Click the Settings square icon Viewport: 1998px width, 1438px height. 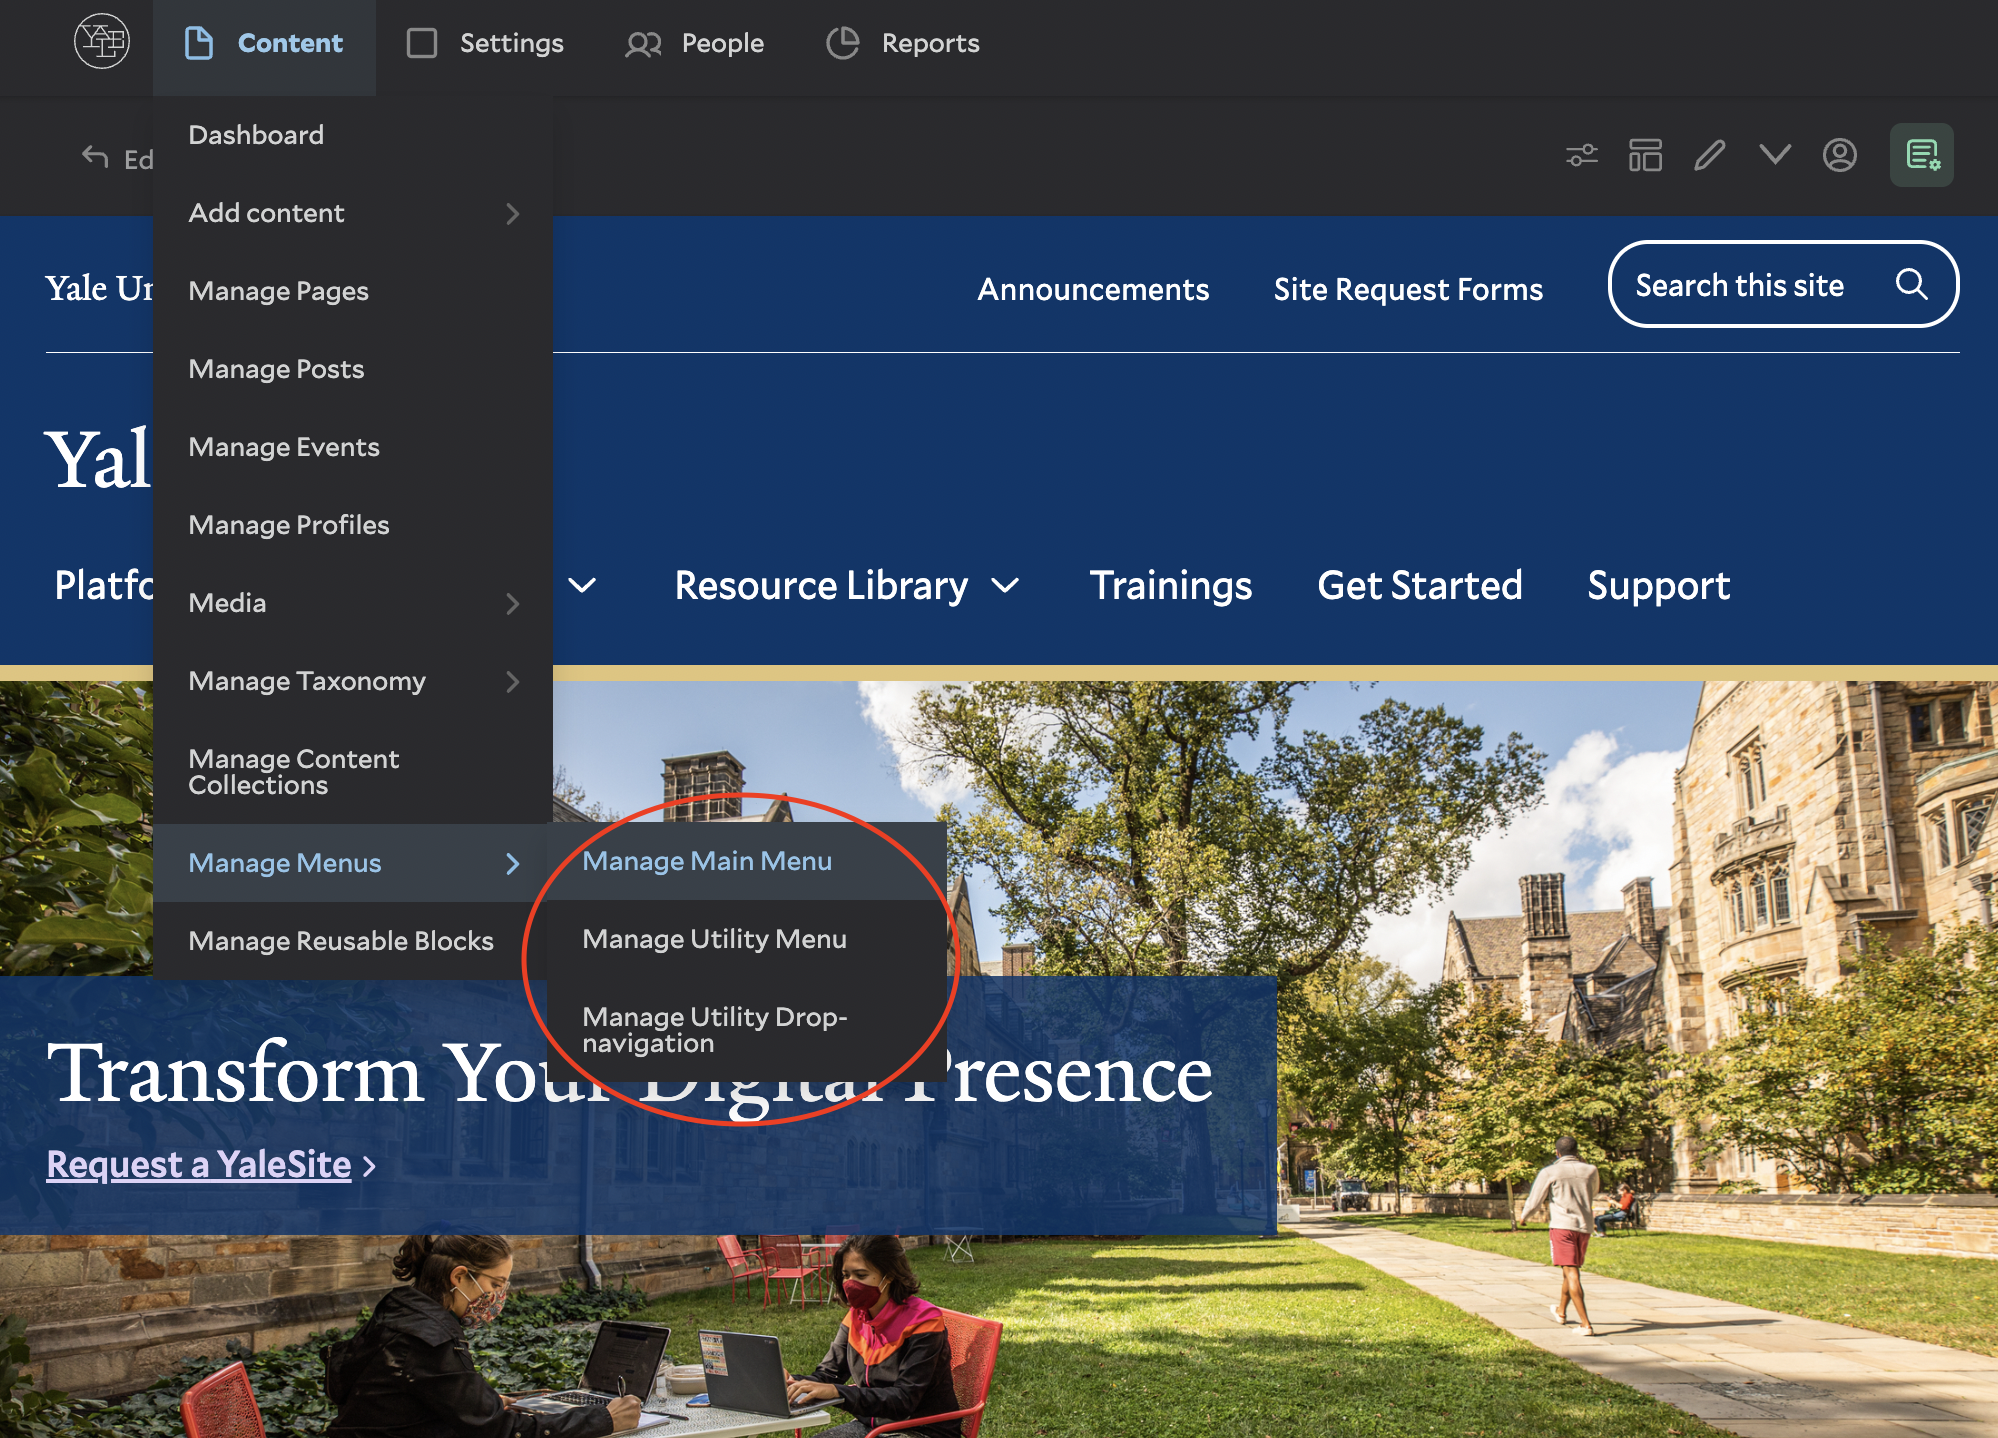(422, 43)
